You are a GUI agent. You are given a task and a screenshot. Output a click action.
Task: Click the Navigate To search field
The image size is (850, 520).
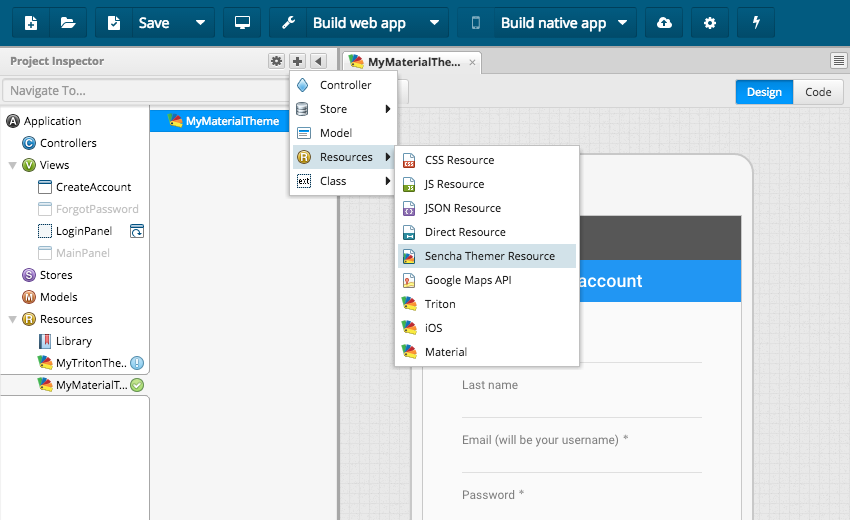coord(140,91)
